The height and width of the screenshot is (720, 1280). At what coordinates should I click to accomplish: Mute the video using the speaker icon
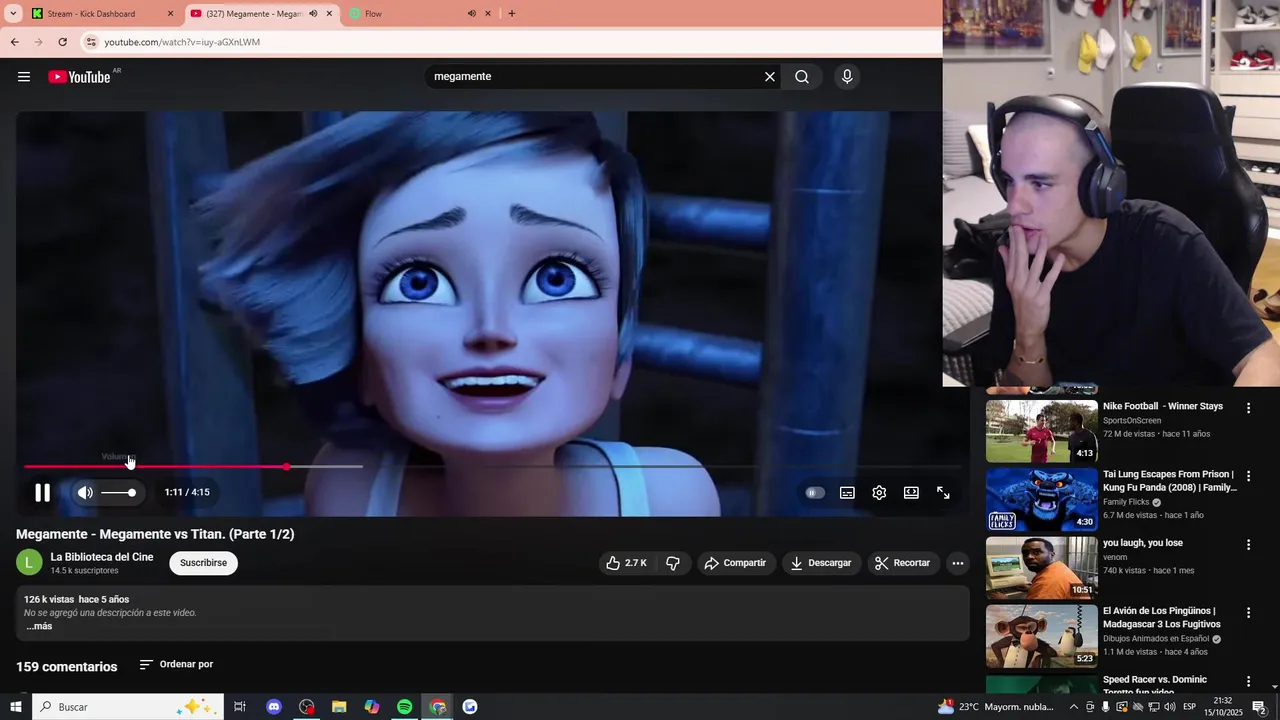[85, 492]
